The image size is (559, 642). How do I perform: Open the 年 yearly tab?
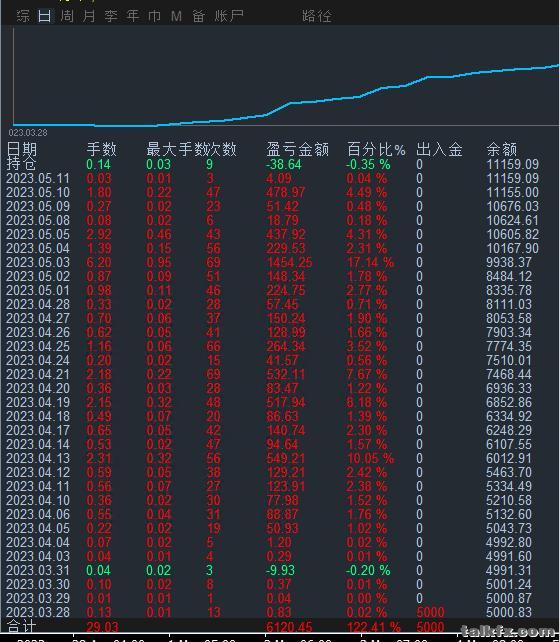point(132,16)
